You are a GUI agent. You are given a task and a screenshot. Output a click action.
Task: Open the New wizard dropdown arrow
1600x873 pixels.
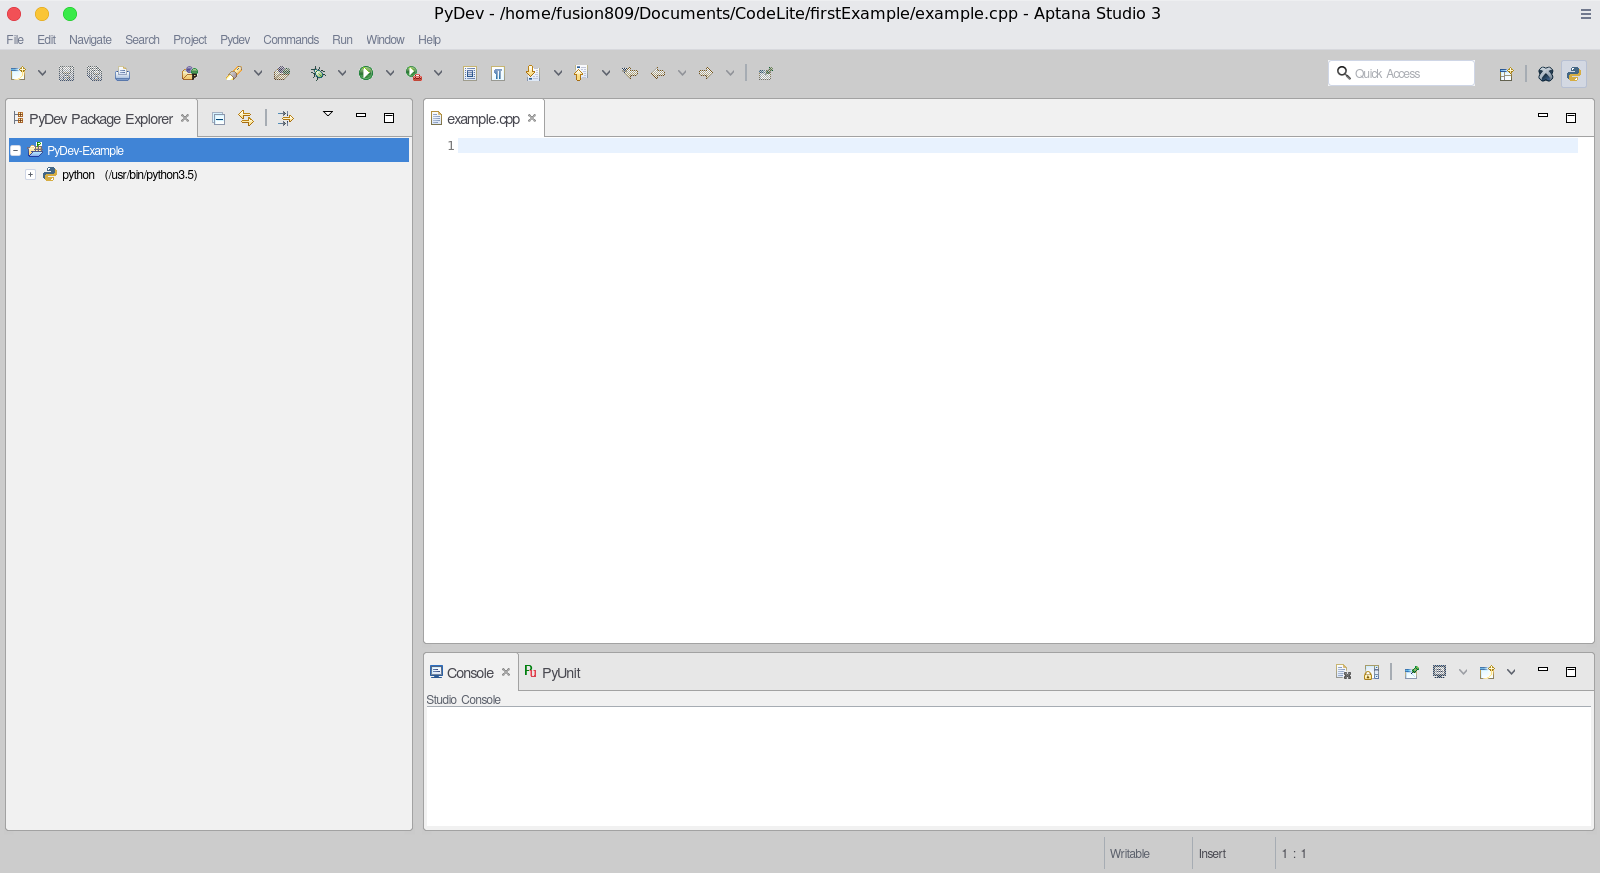click(42, 73)
